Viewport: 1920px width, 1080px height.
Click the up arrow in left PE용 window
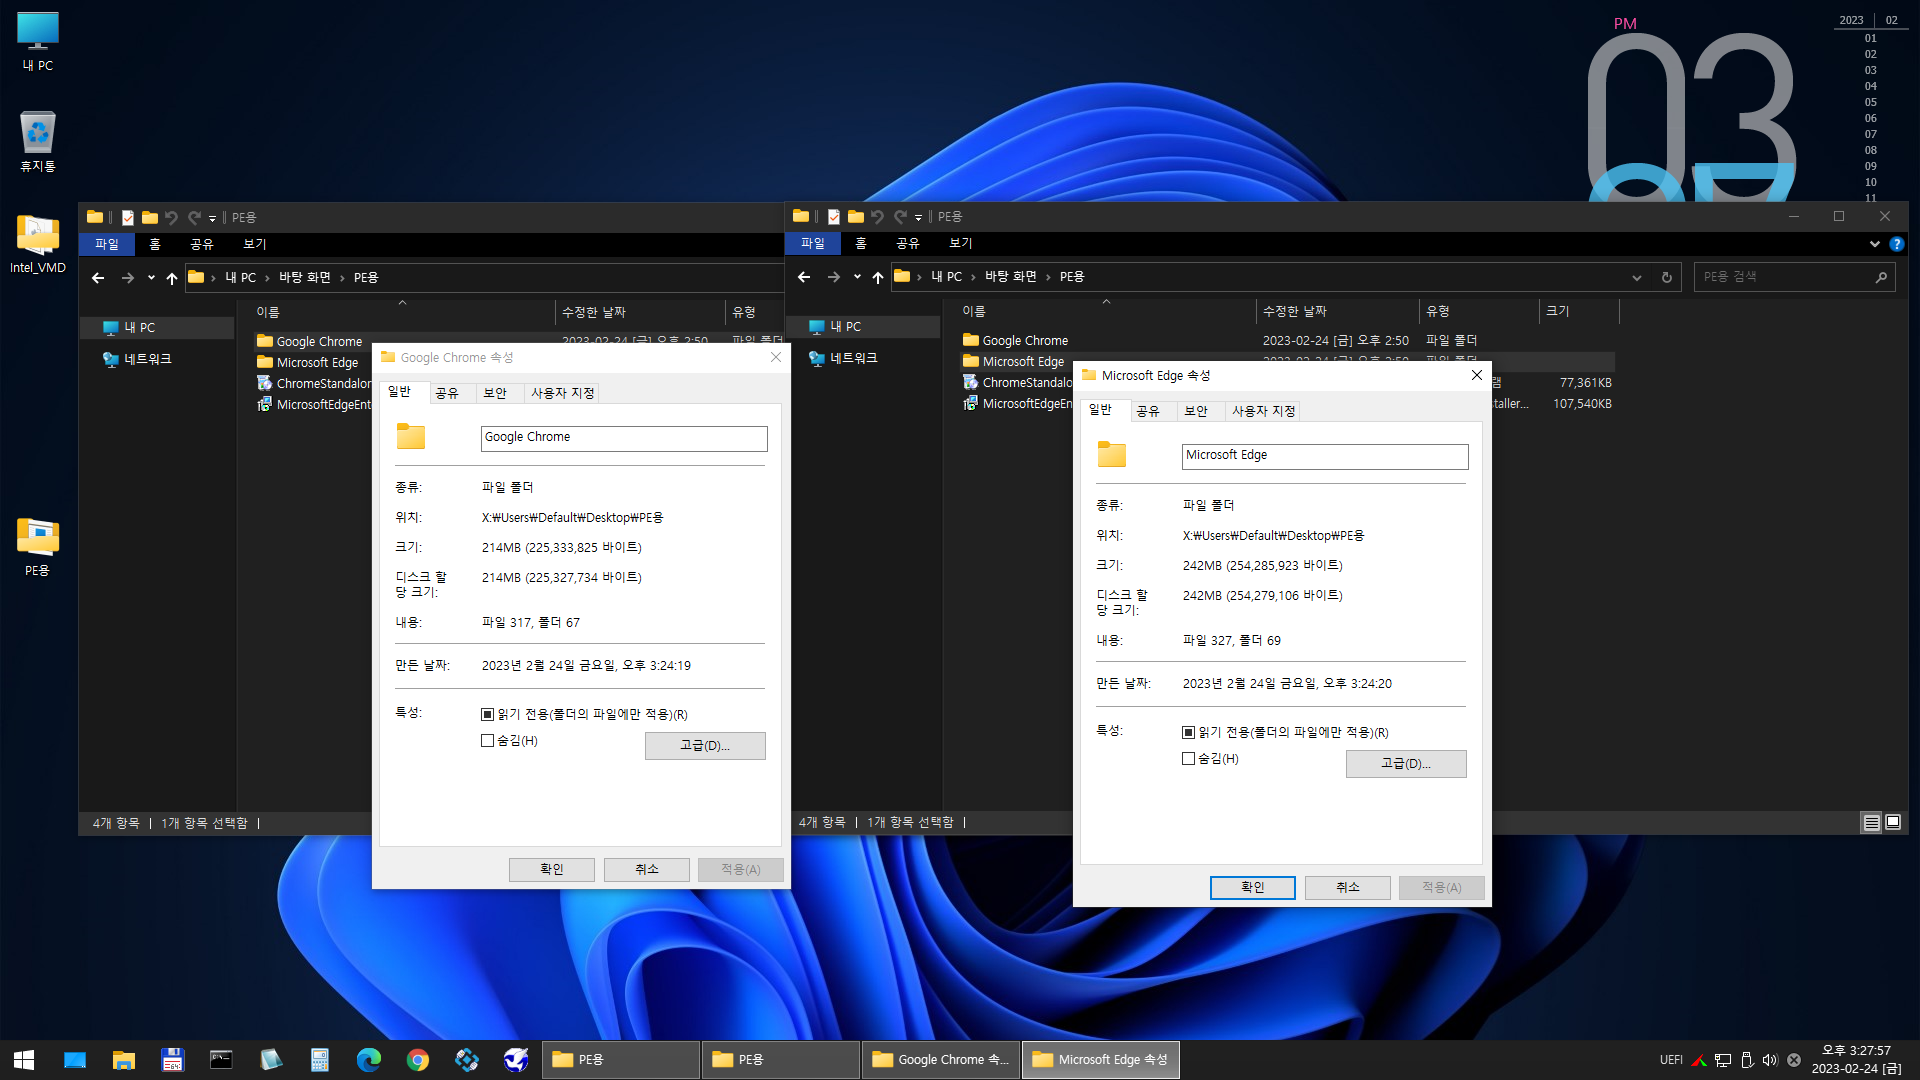click(172, 278)
